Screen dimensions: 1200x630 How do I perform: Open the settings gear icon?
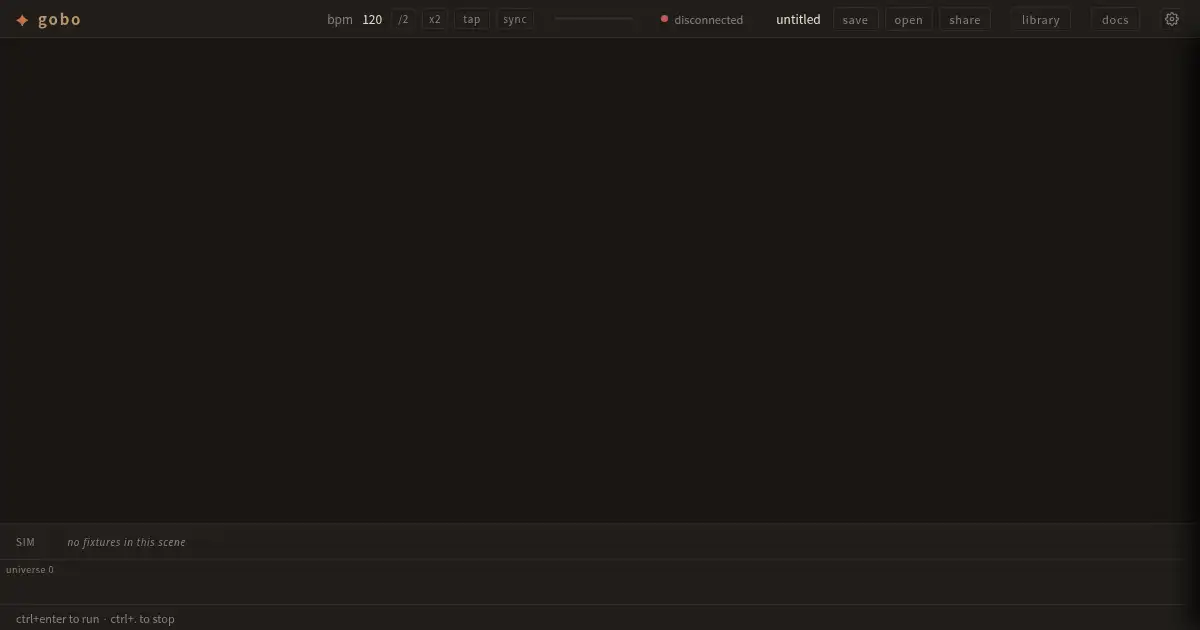pyautogui.click(x=1172, y=19)
